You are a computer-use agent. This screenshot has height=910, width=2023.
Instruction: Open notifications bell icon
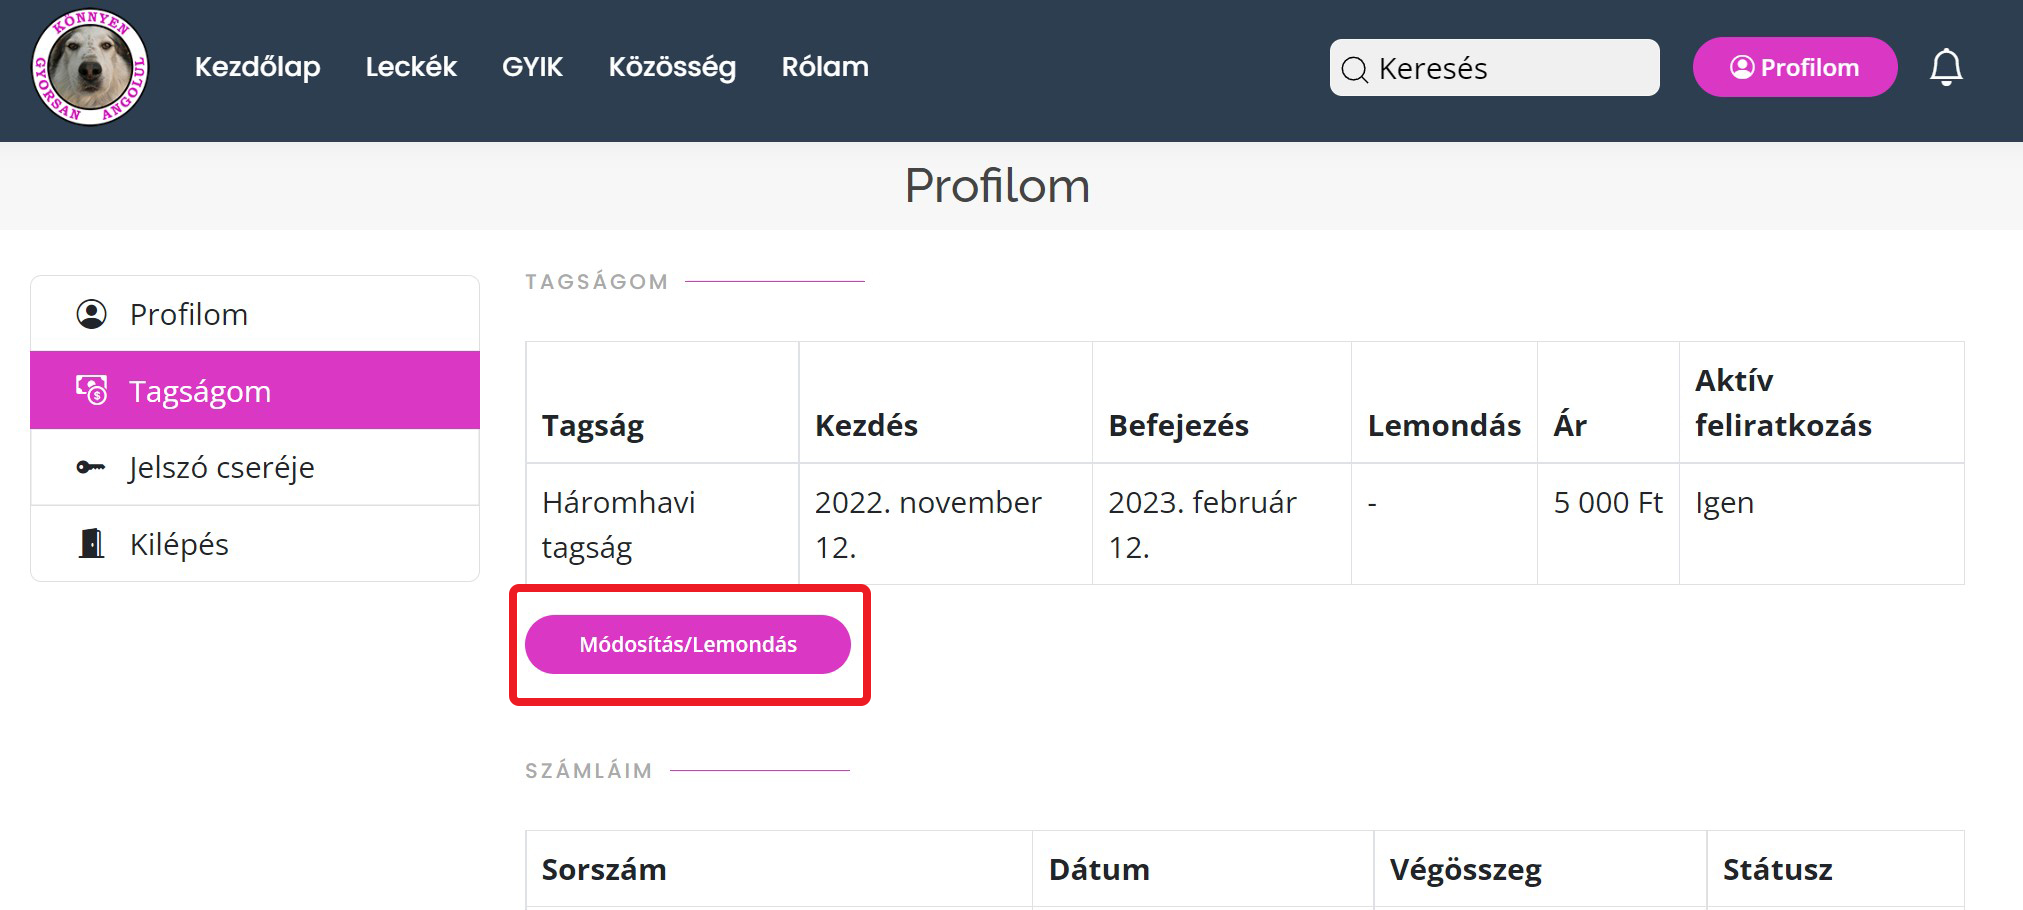click(x=1945, y=68)
